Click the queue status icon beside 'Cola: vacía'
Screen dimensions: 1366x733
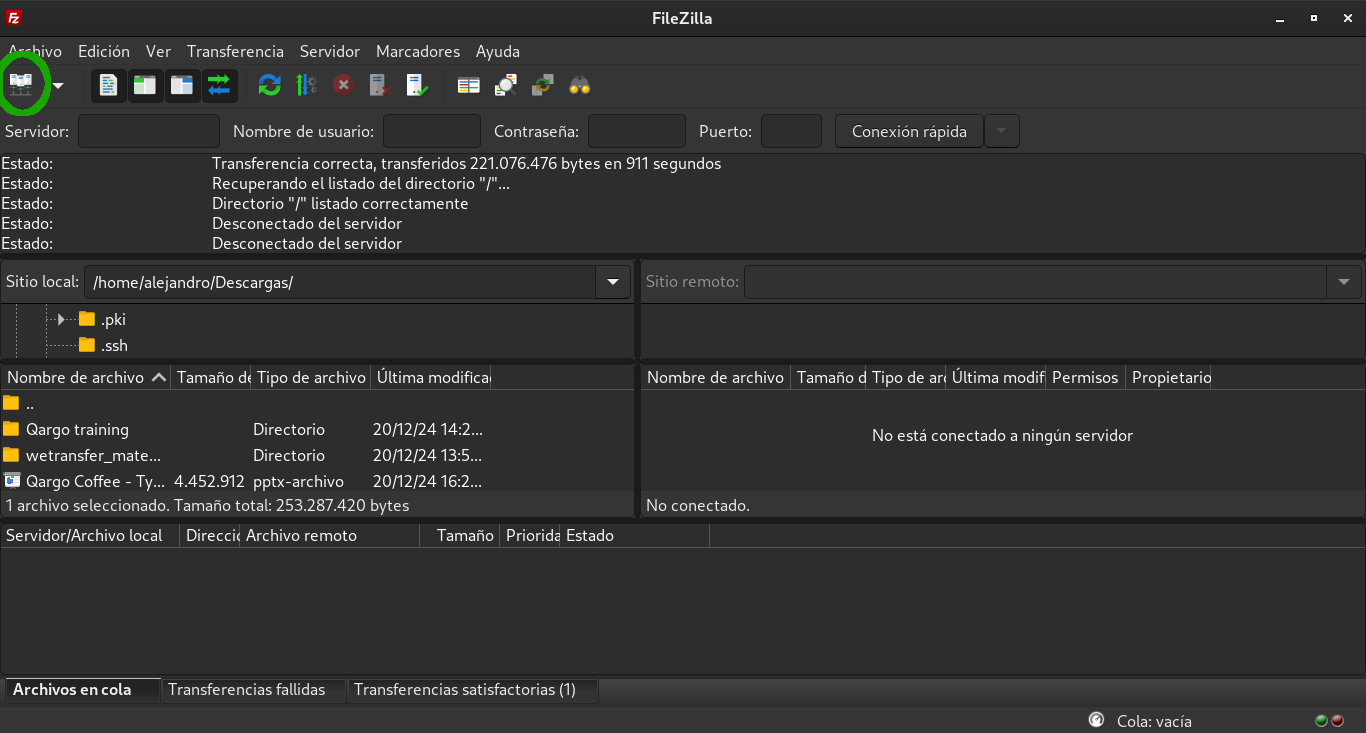click(1096, 720)
